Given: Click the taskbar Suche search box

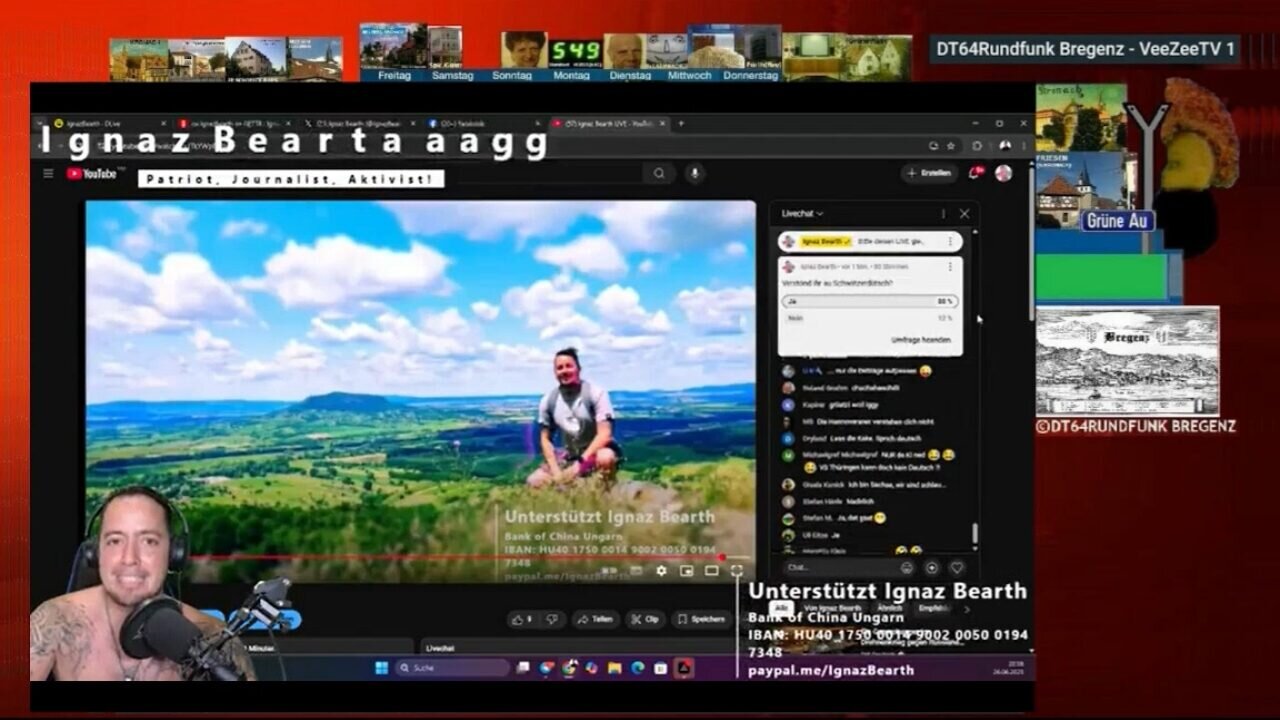Looking at the screenshot, I should coord(452,668).
